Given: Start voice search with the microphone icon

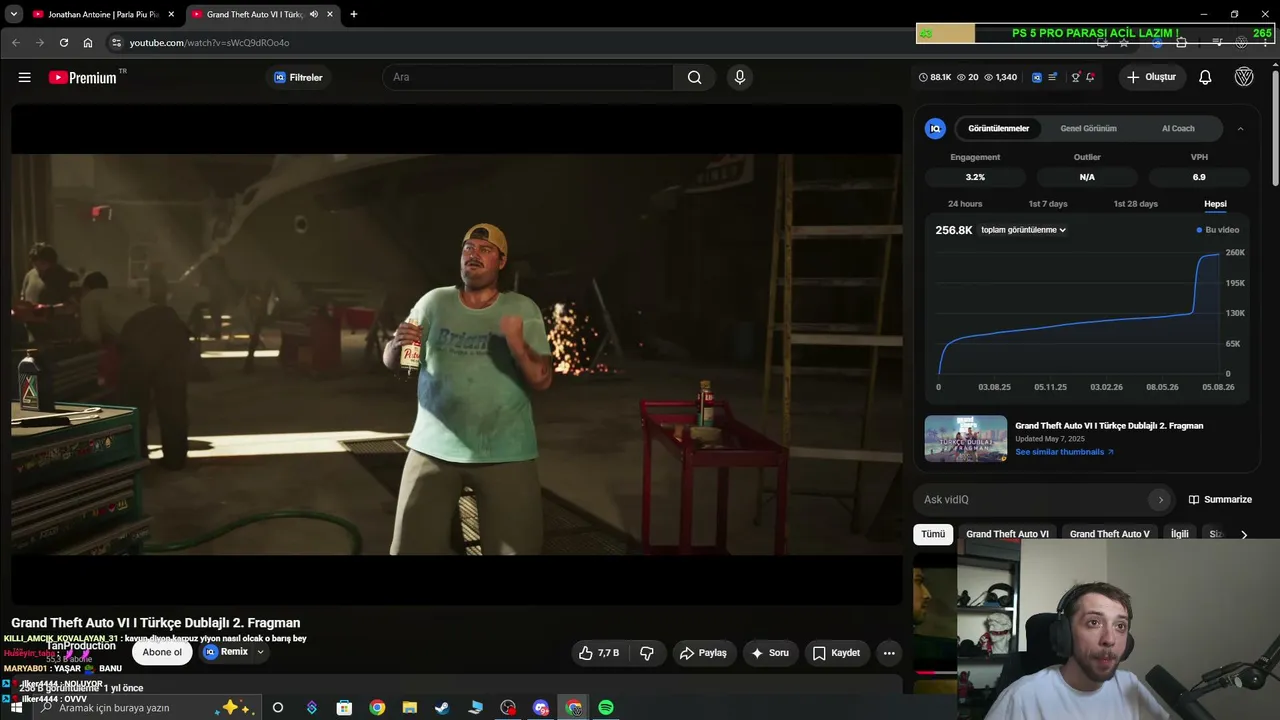Looking at the screenshot, I should click(x=740, y=77).
